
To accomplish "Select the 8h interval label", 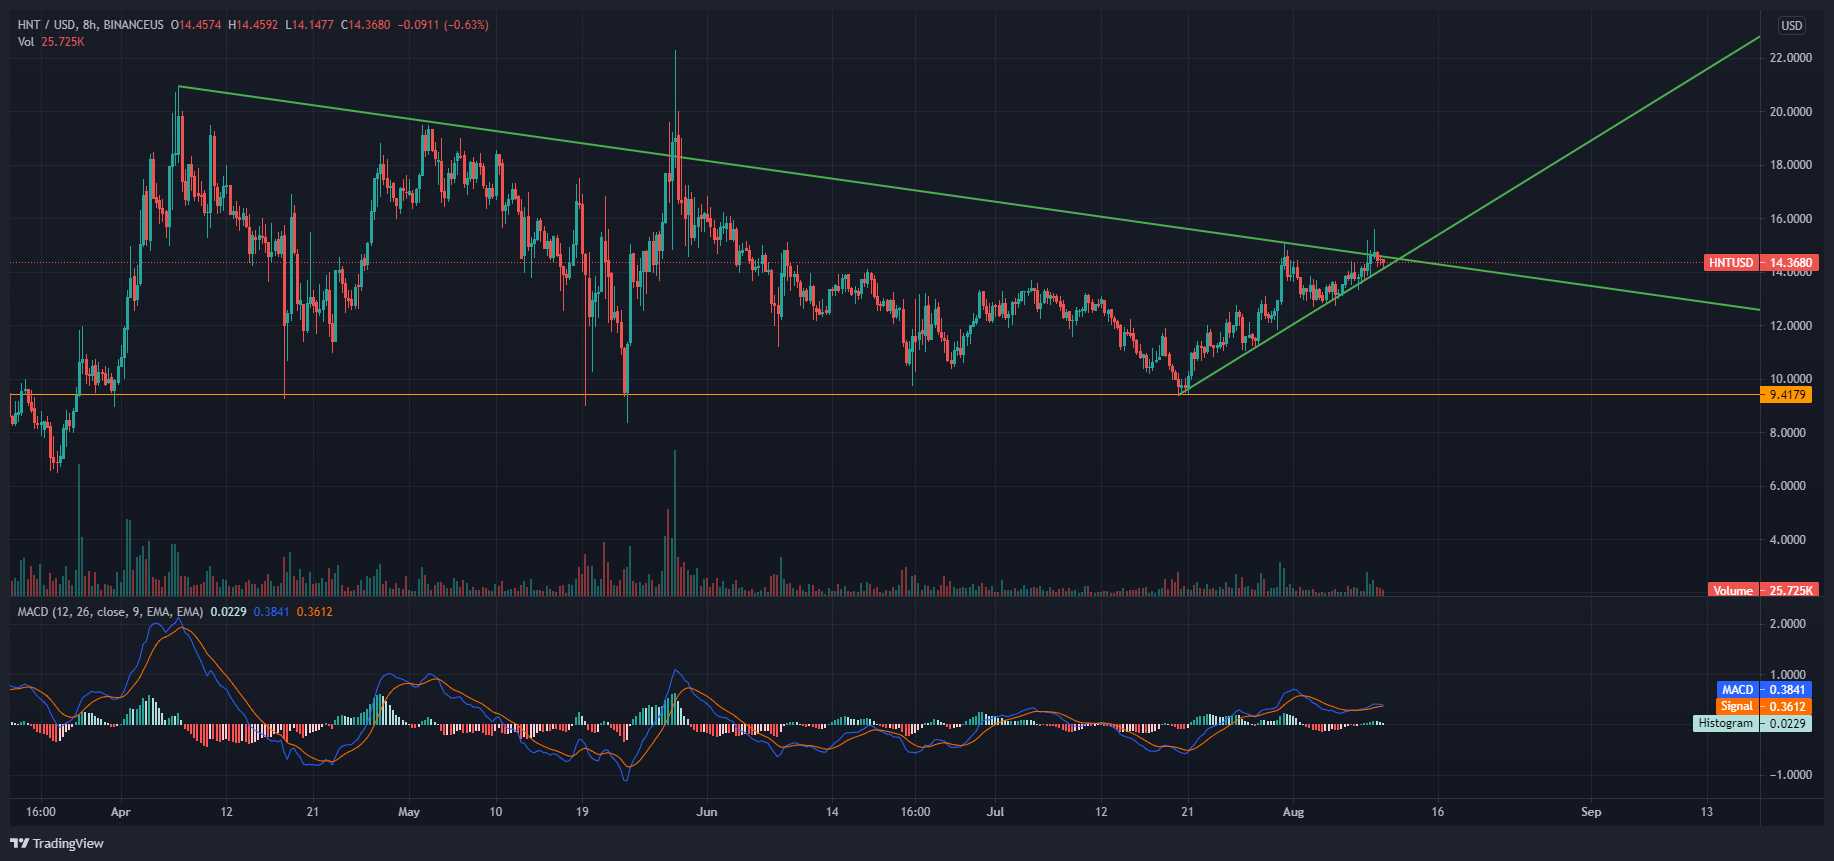I will point(90,25).
